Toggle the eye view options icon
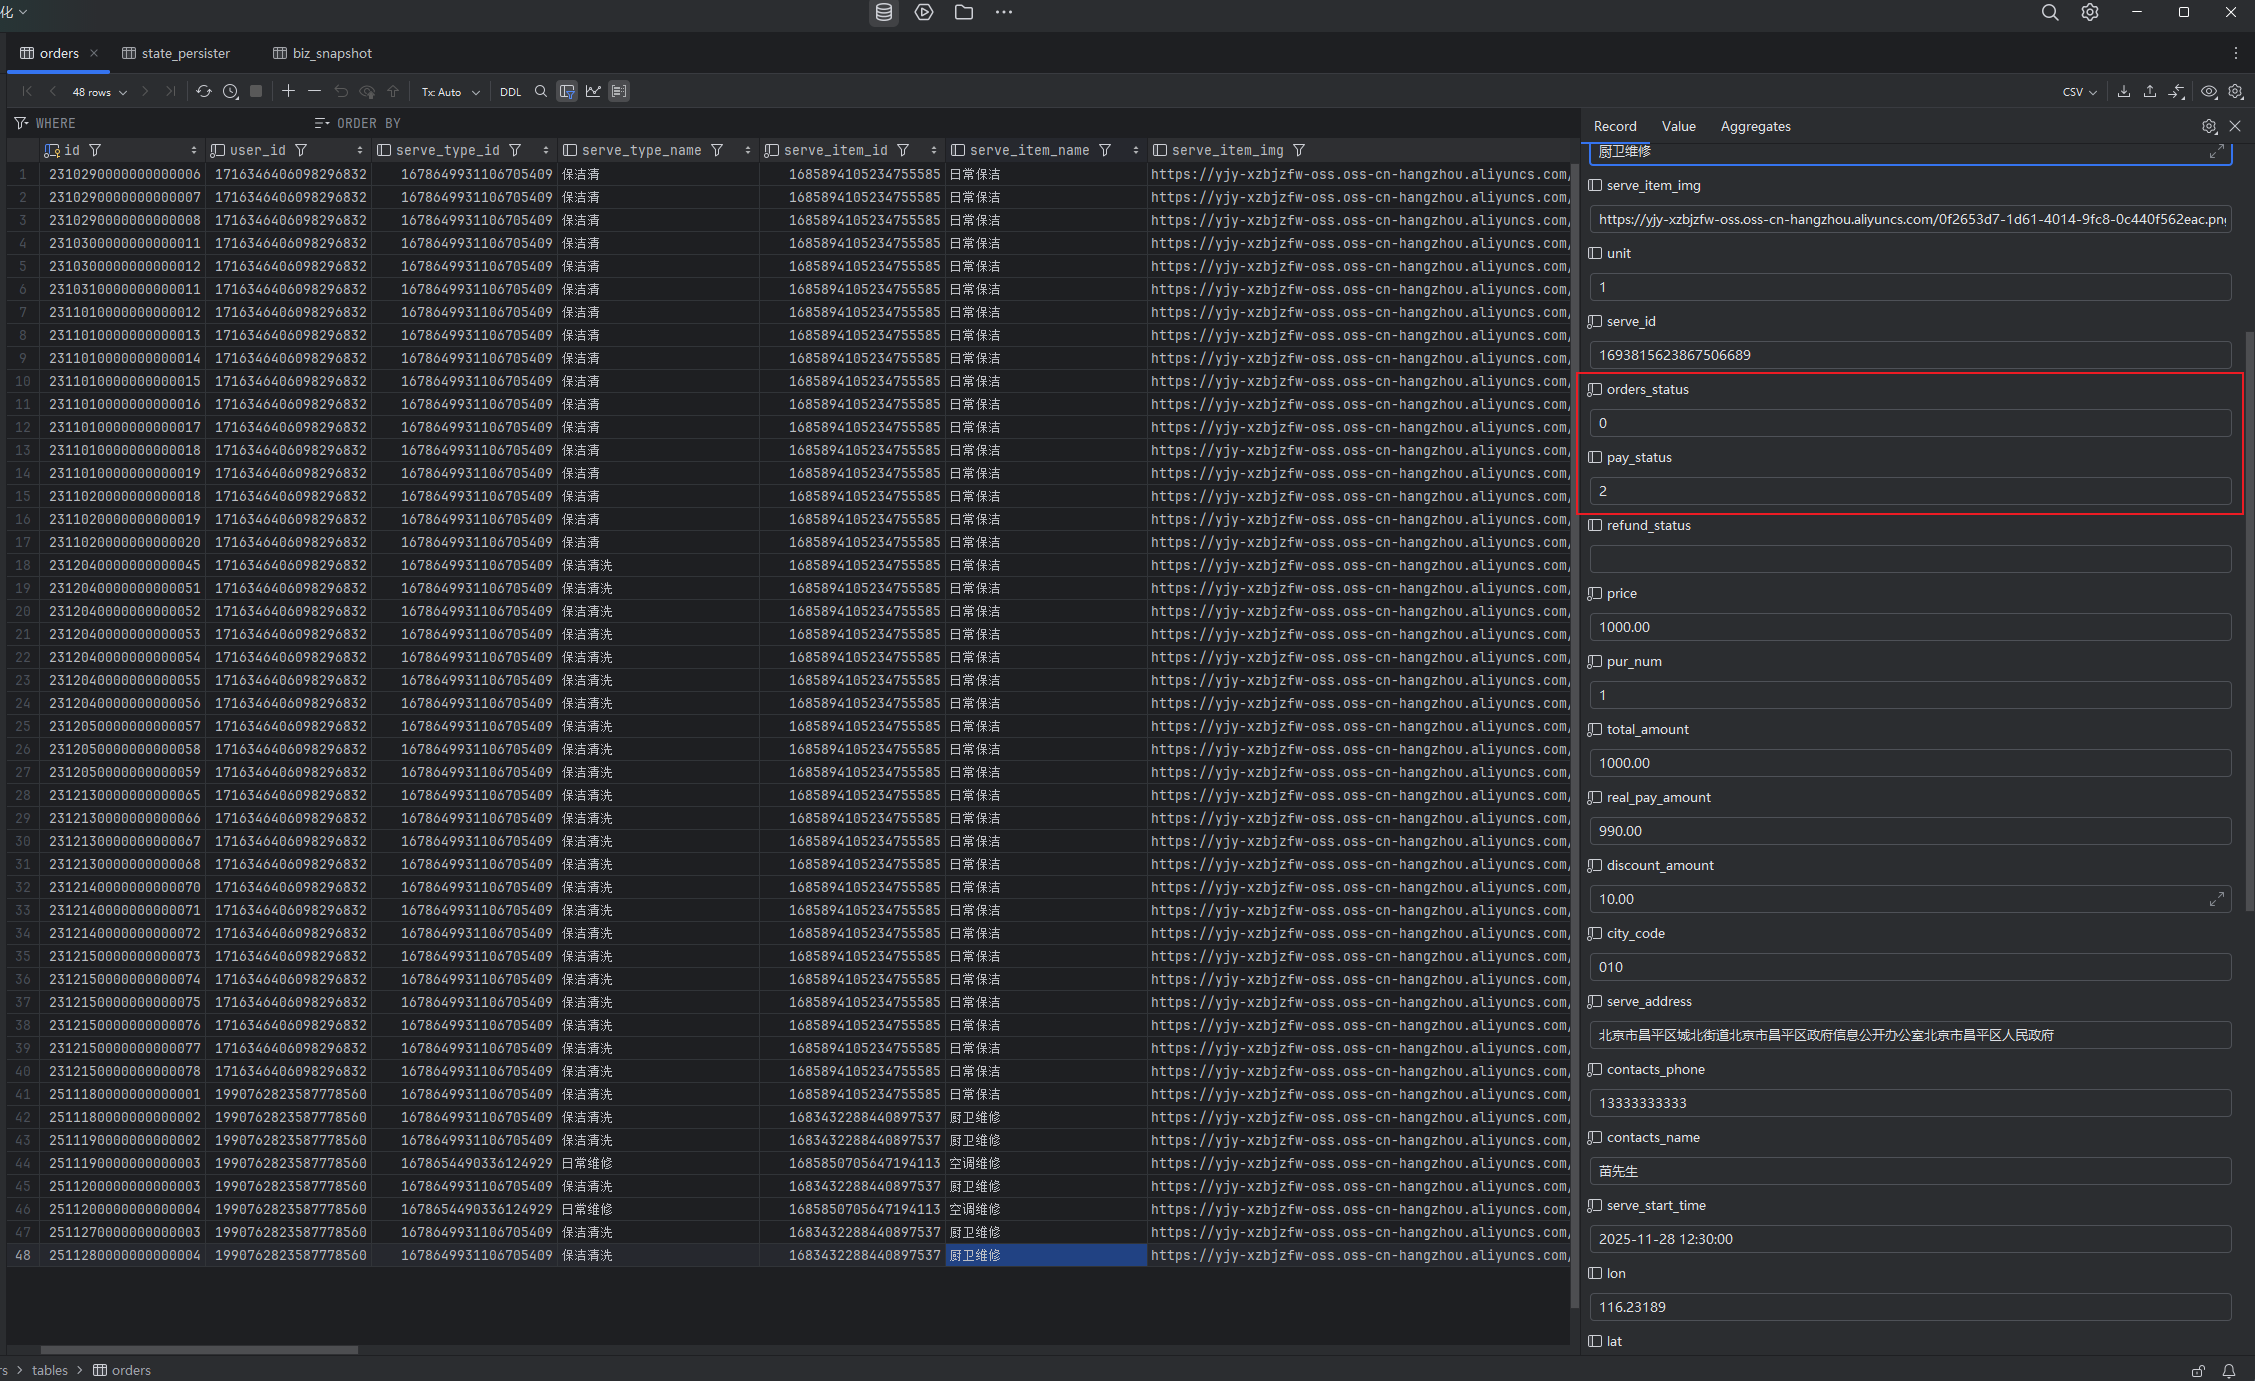Screen dimensions: 2255x1381 (2209, 91)
